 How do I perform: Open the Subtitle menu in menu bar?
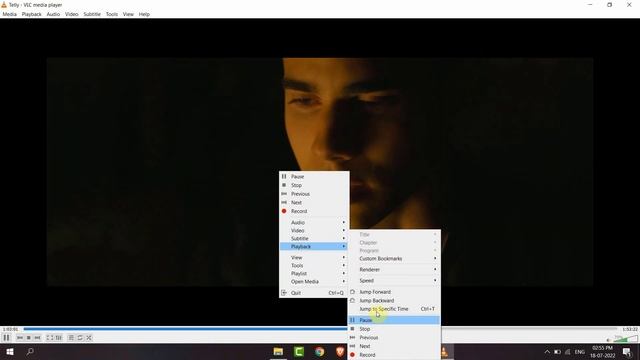click(92, 14)
